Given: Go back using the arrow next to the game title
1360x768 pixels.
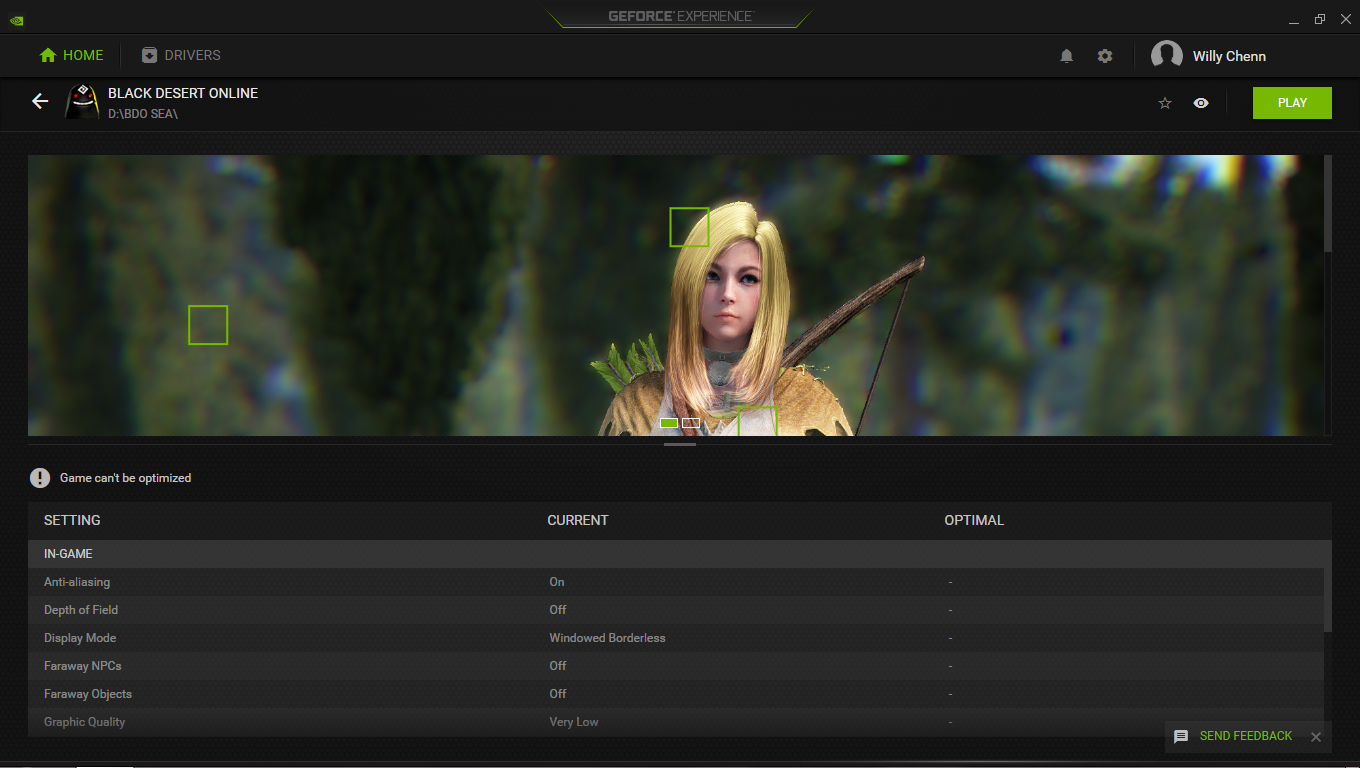Looking at the screenshot, I should (x=39, y=101).
